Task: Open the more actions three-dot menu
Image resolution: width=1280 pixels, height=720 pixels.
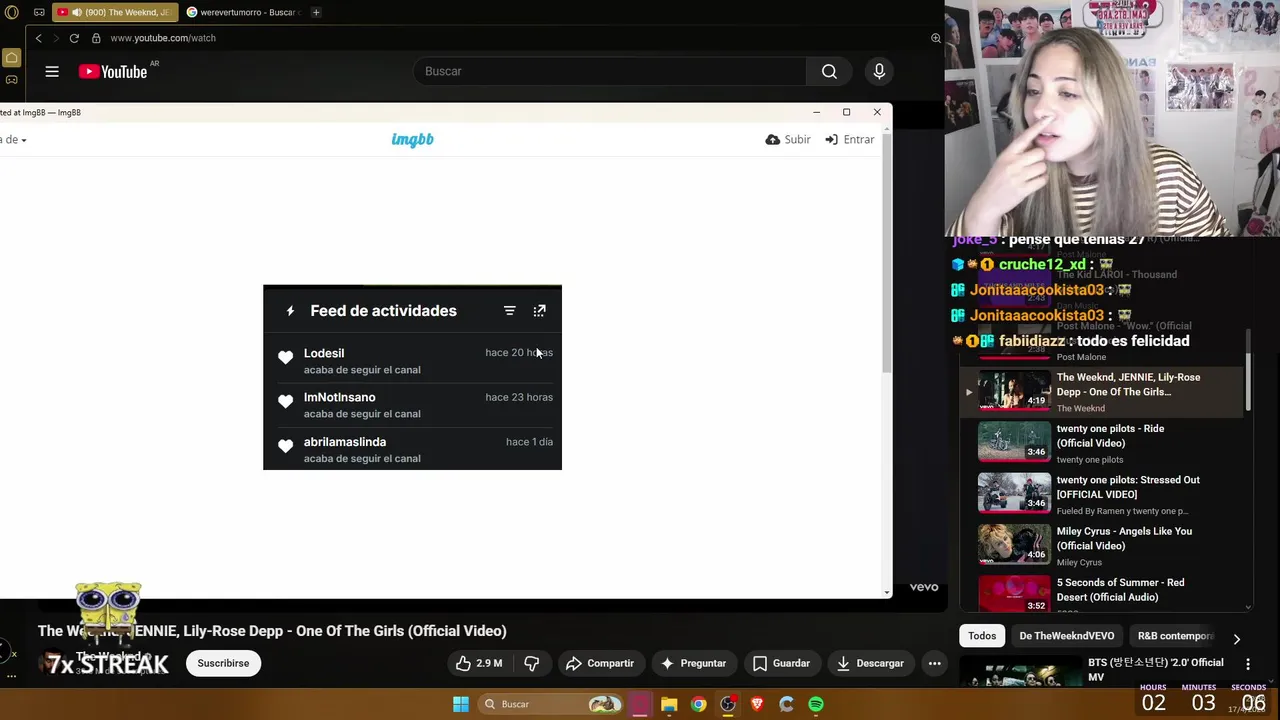Action: (934, 663)
